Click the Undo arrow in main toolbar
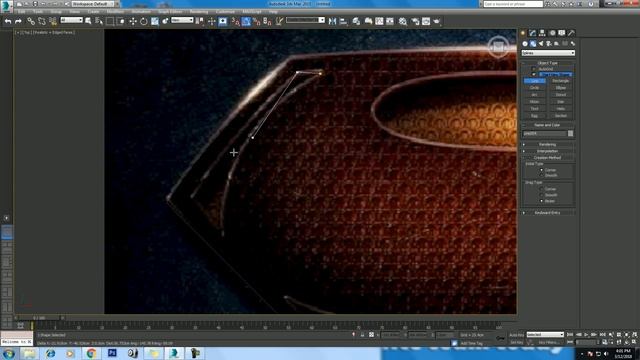This screenshot has width=640, height=360. click(8, 21)
